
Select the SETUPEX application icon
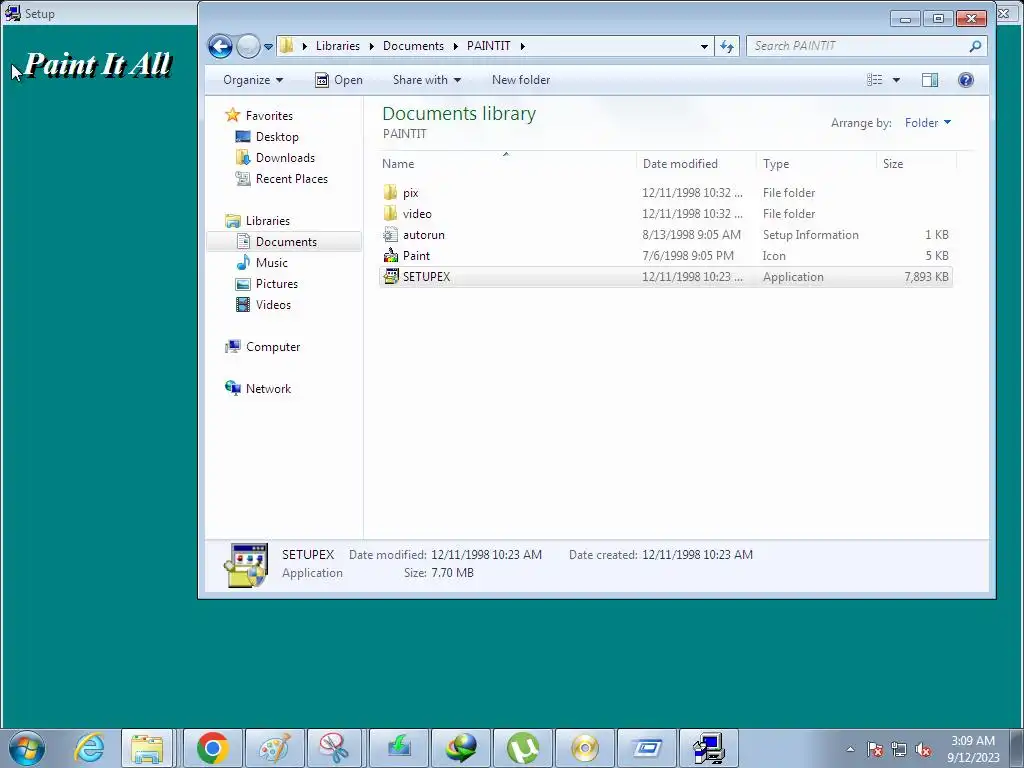(x=391, y=276)
